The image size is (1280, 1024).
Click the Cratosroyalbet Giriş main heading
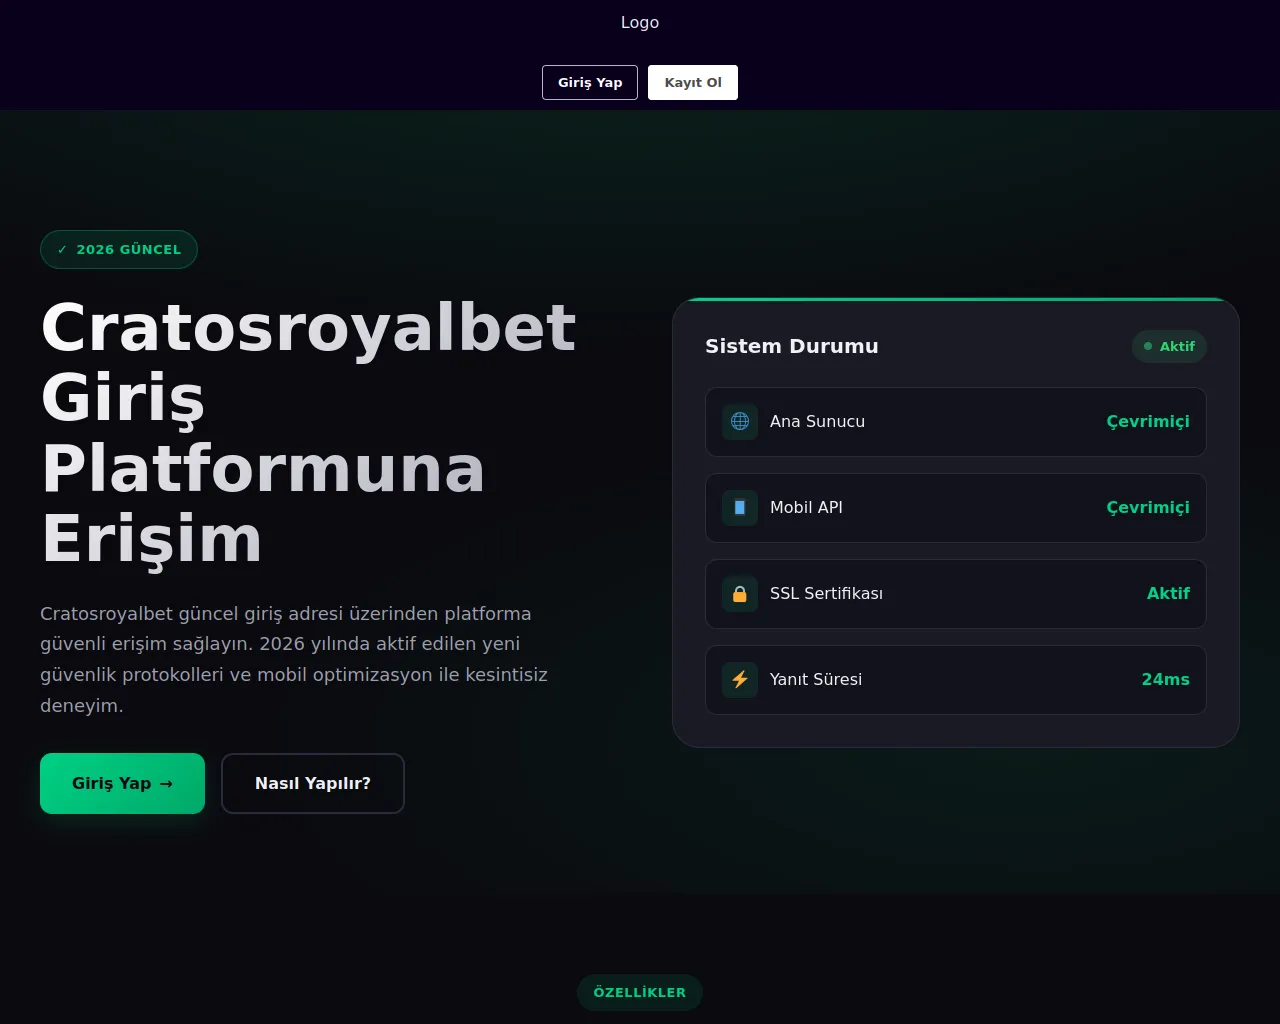pyautogui.click(x=309, y=433)
